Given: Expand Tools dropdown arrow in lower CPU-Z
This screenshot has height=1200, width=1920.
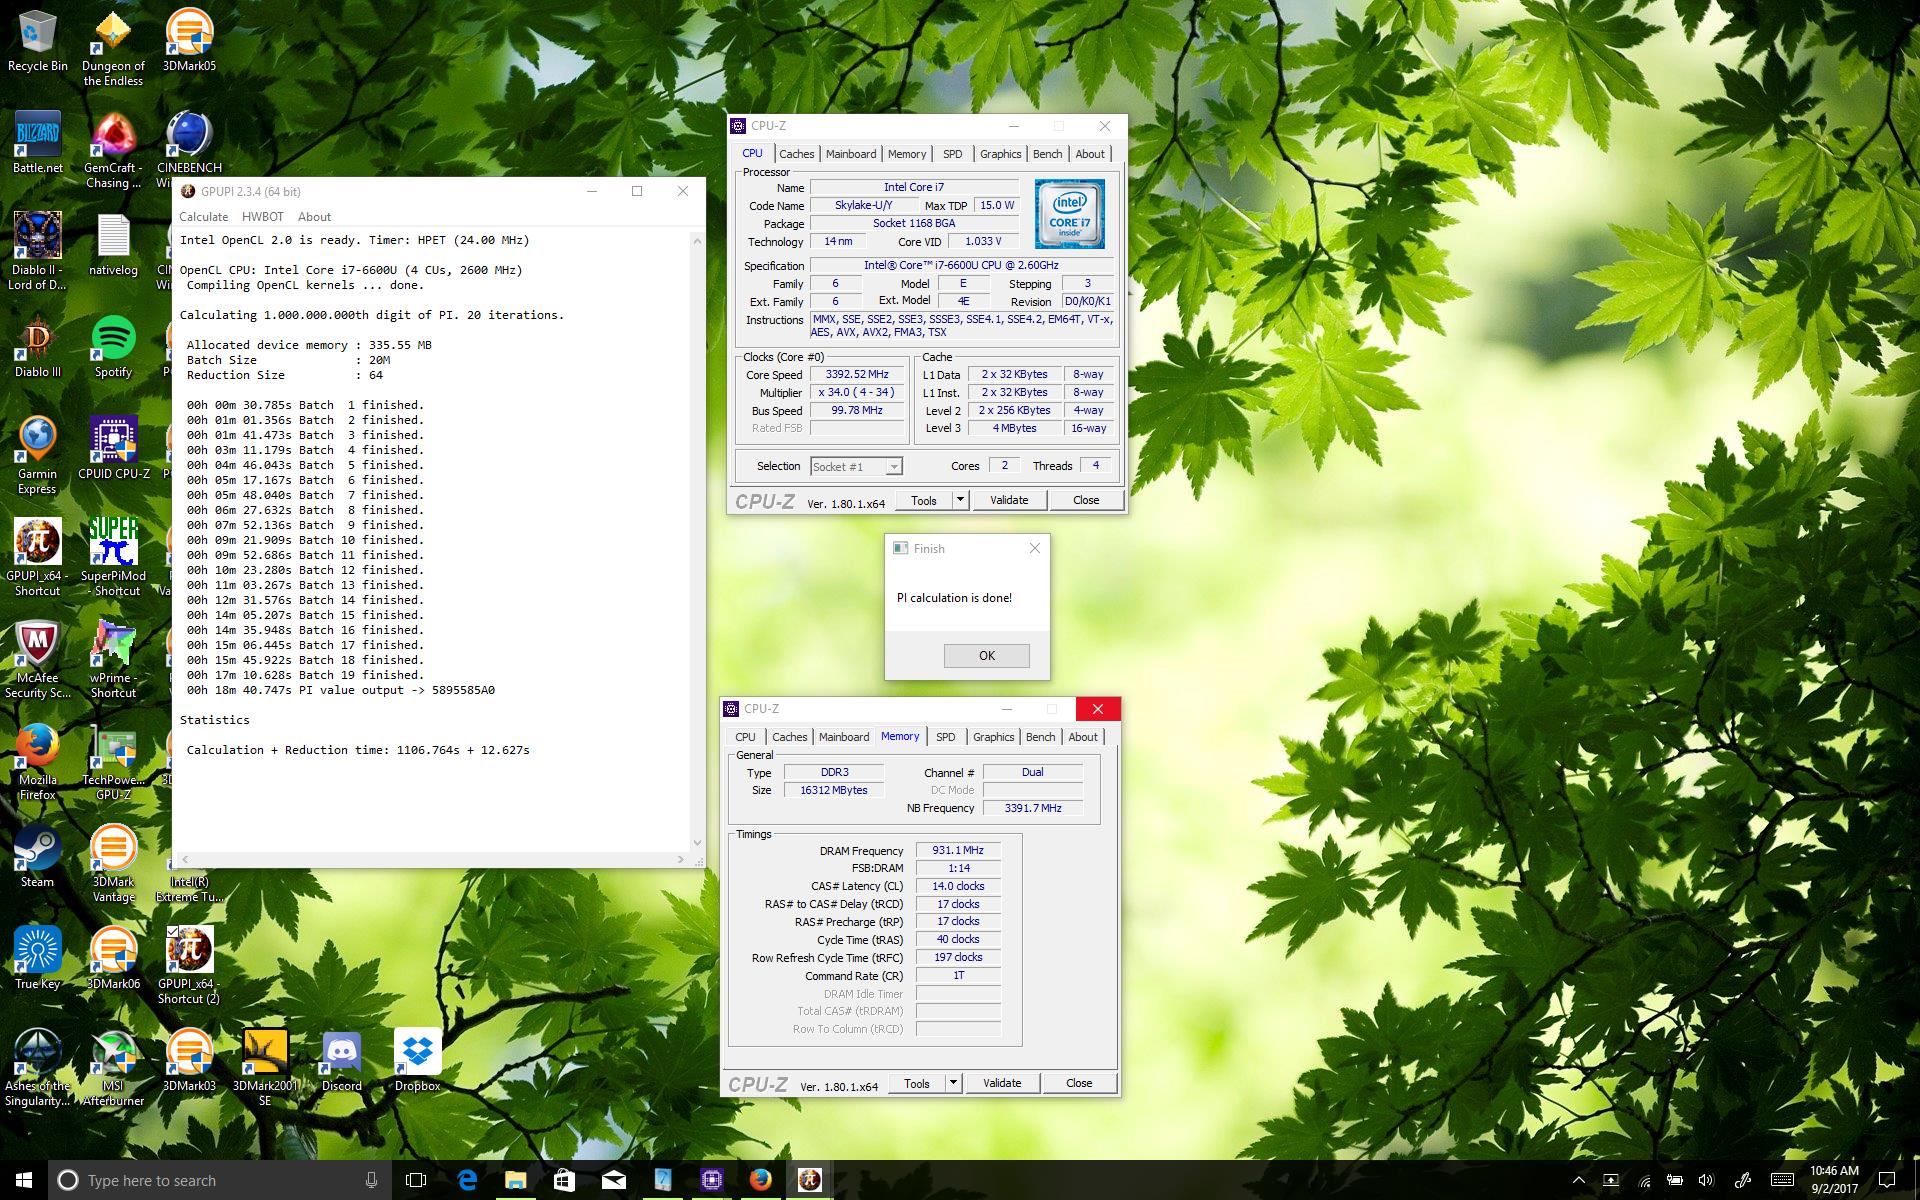Looking at the screenshot, I should 953,1083.
